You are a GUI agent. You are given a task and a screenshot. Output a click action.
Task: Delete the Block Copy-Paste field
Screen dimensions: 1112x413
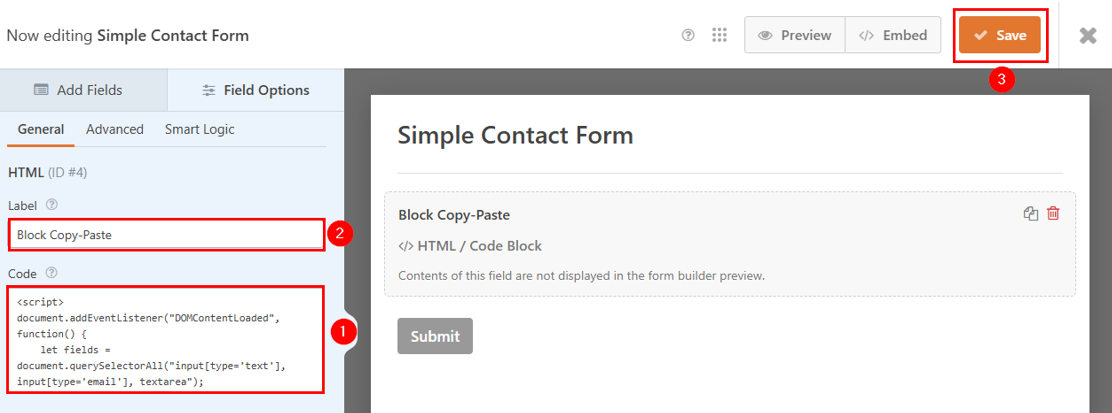click(x=1053, y=213)
